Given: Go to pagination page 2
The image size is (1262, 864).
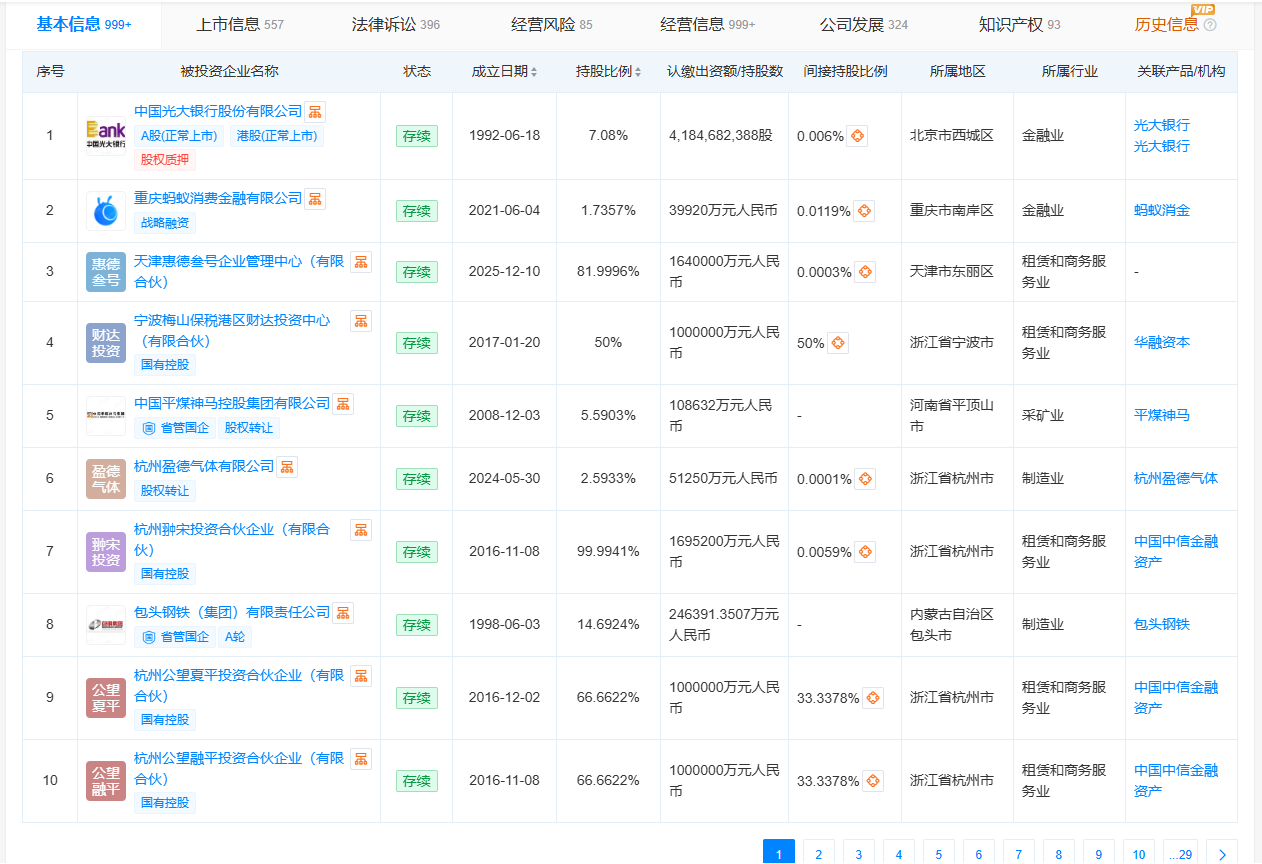Looking at the screenshot, I should pyautogui.click(x=819, y=854).
